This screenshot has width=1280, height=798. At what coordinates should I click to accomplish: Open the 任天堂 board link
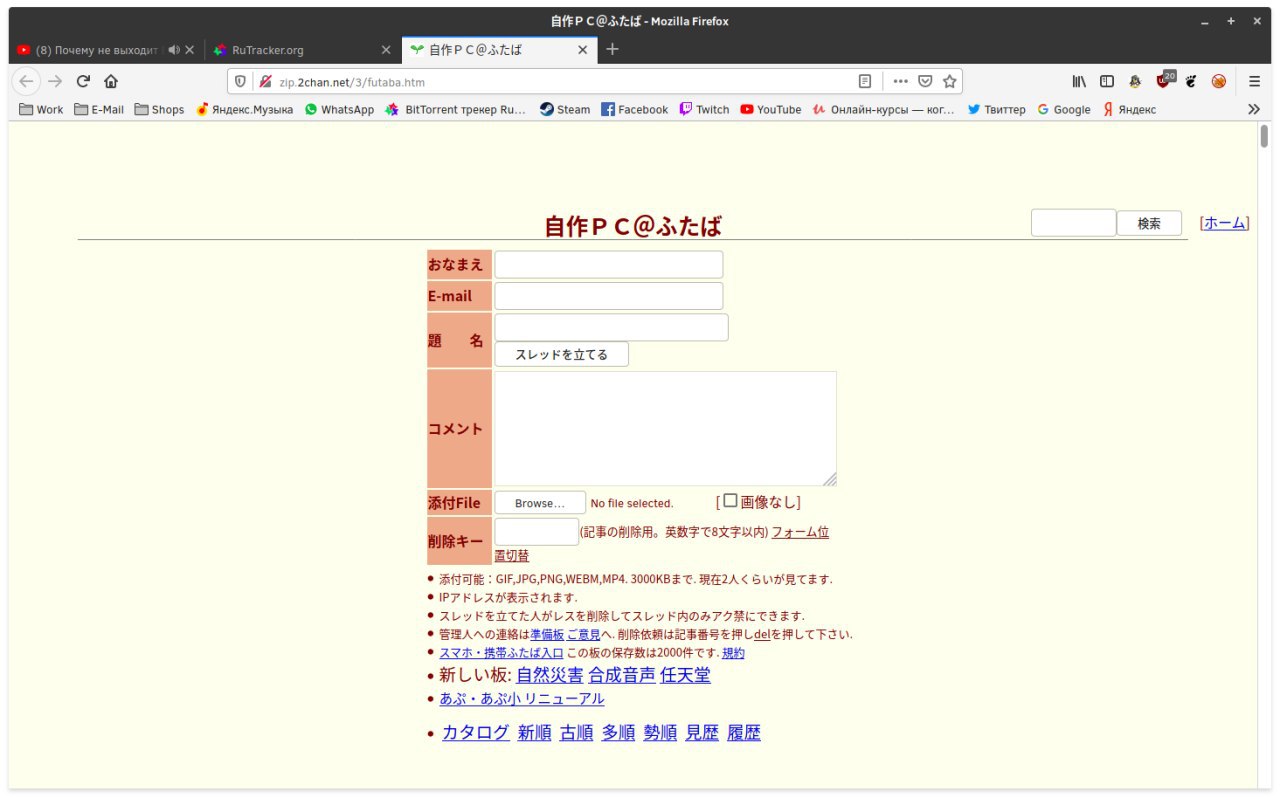[x=685, y=675]
